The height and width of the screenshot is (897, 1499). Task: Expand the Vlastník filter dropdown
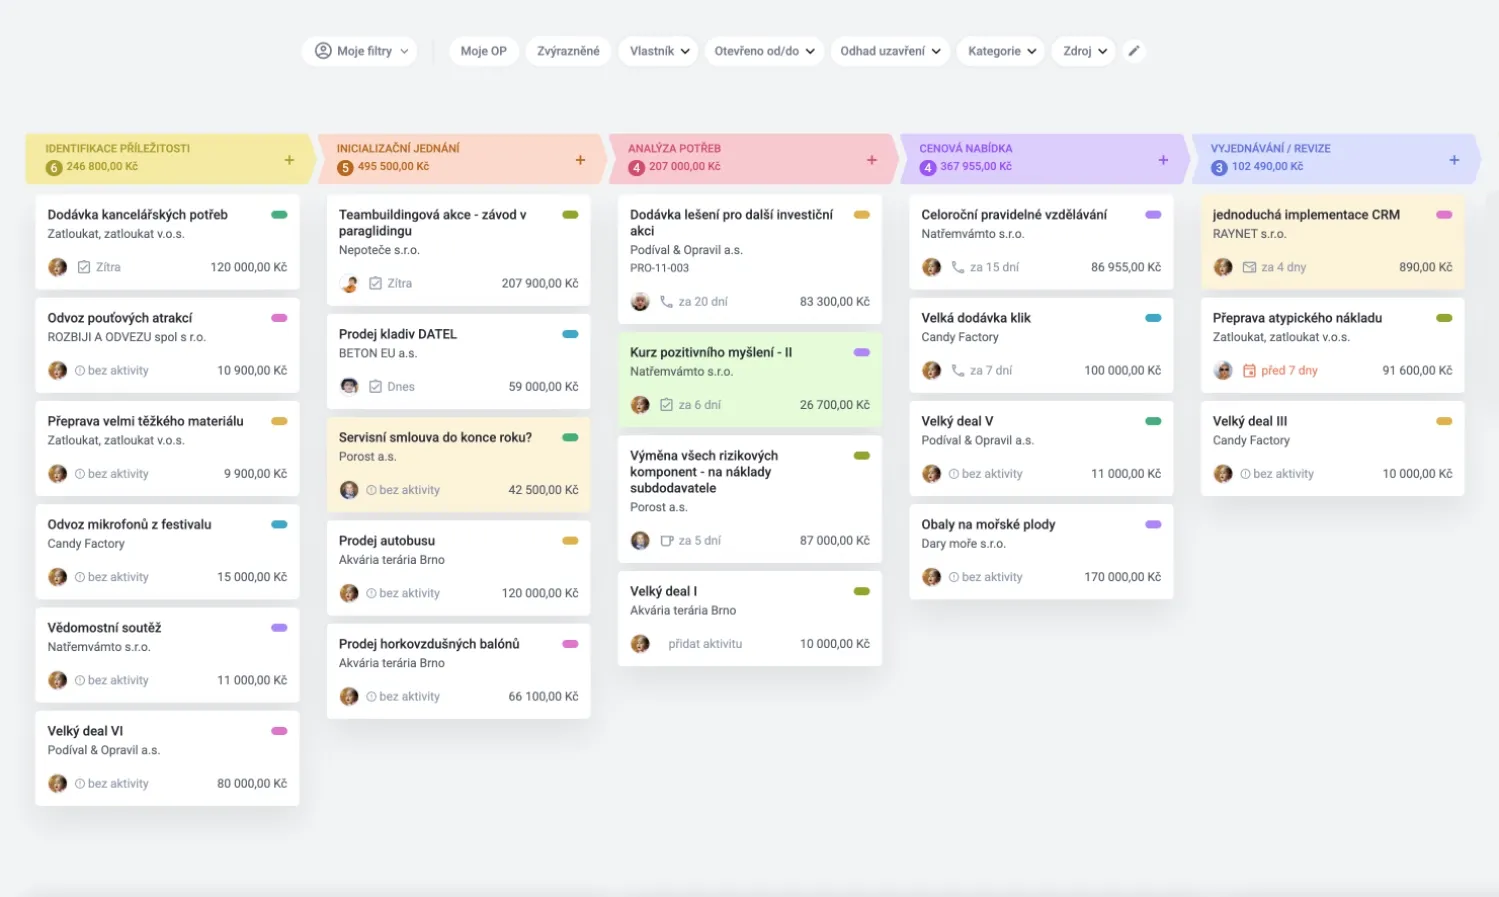(x=659, y=51)
